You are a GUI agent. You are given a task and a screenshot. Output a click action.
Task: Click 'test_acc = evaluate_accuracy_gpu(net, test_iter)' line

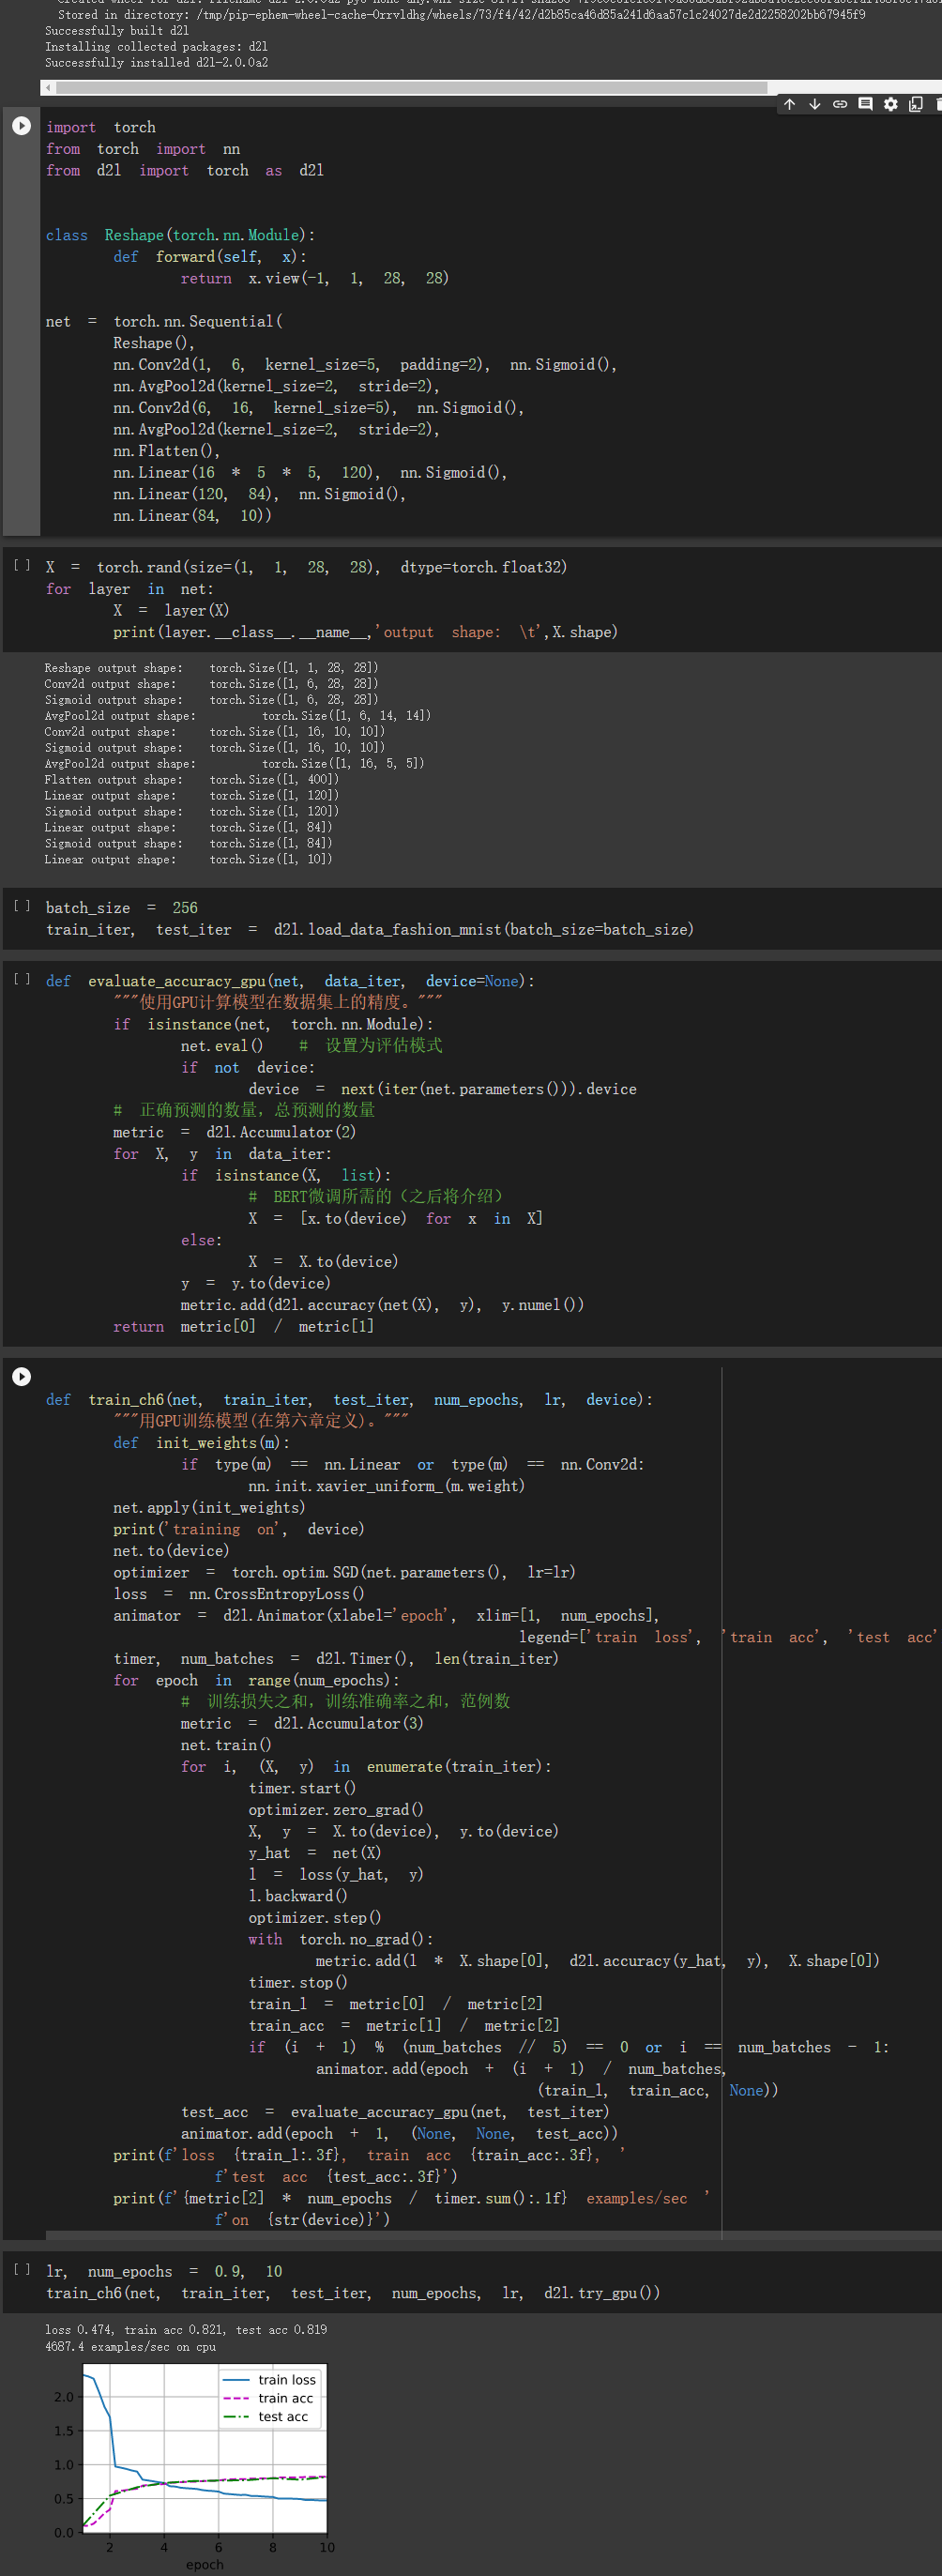tap(395, 2112)
